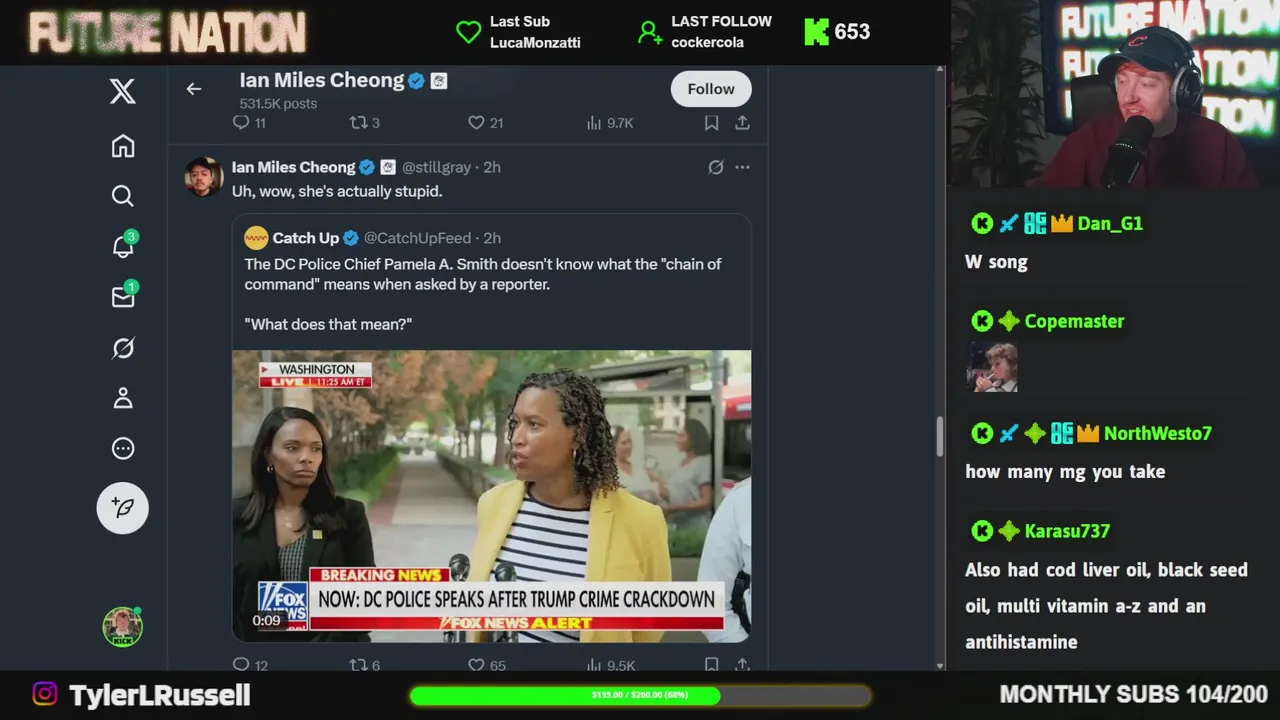View analytics showing 9.5K views
The height and width of the screenshot is (720, 1280).
(610, 665)
